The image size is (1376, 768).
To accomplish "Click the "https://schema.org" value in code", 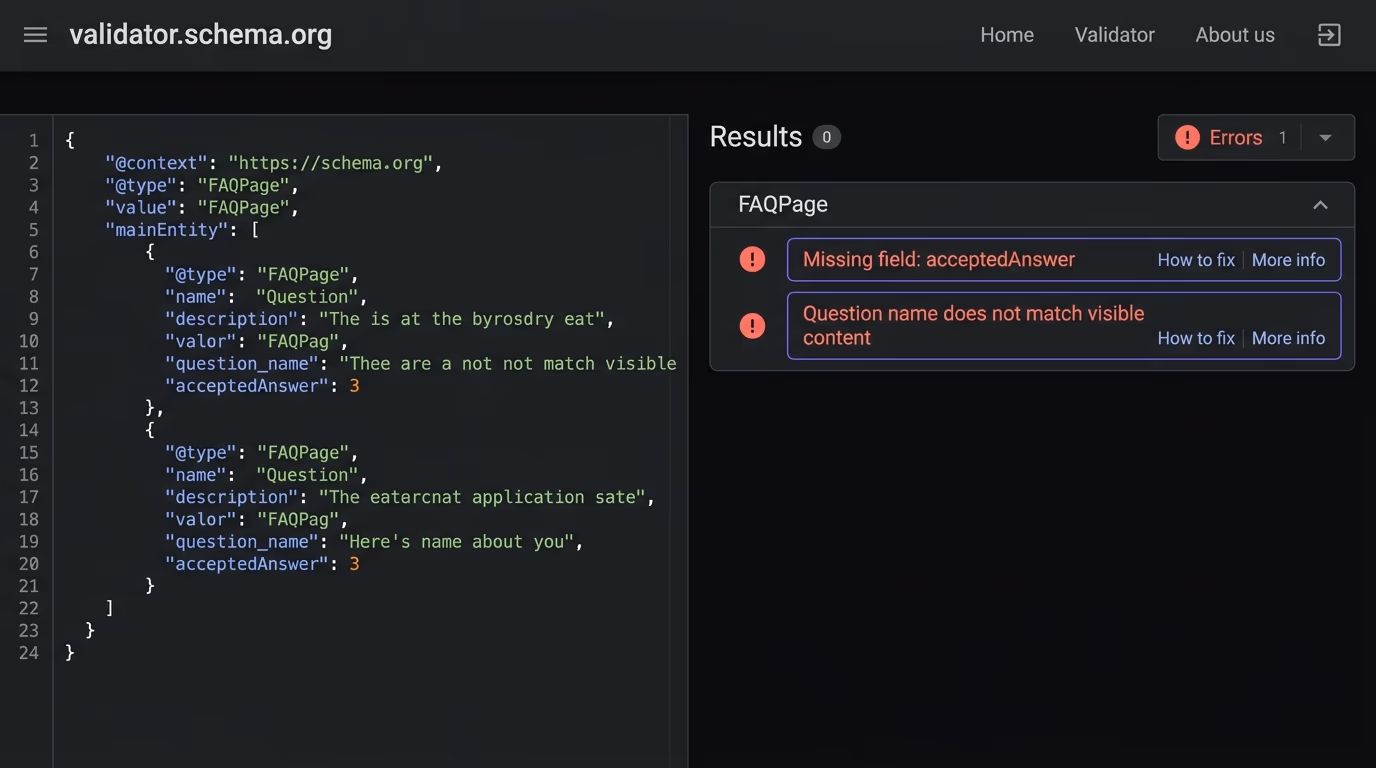I will 331,163.
